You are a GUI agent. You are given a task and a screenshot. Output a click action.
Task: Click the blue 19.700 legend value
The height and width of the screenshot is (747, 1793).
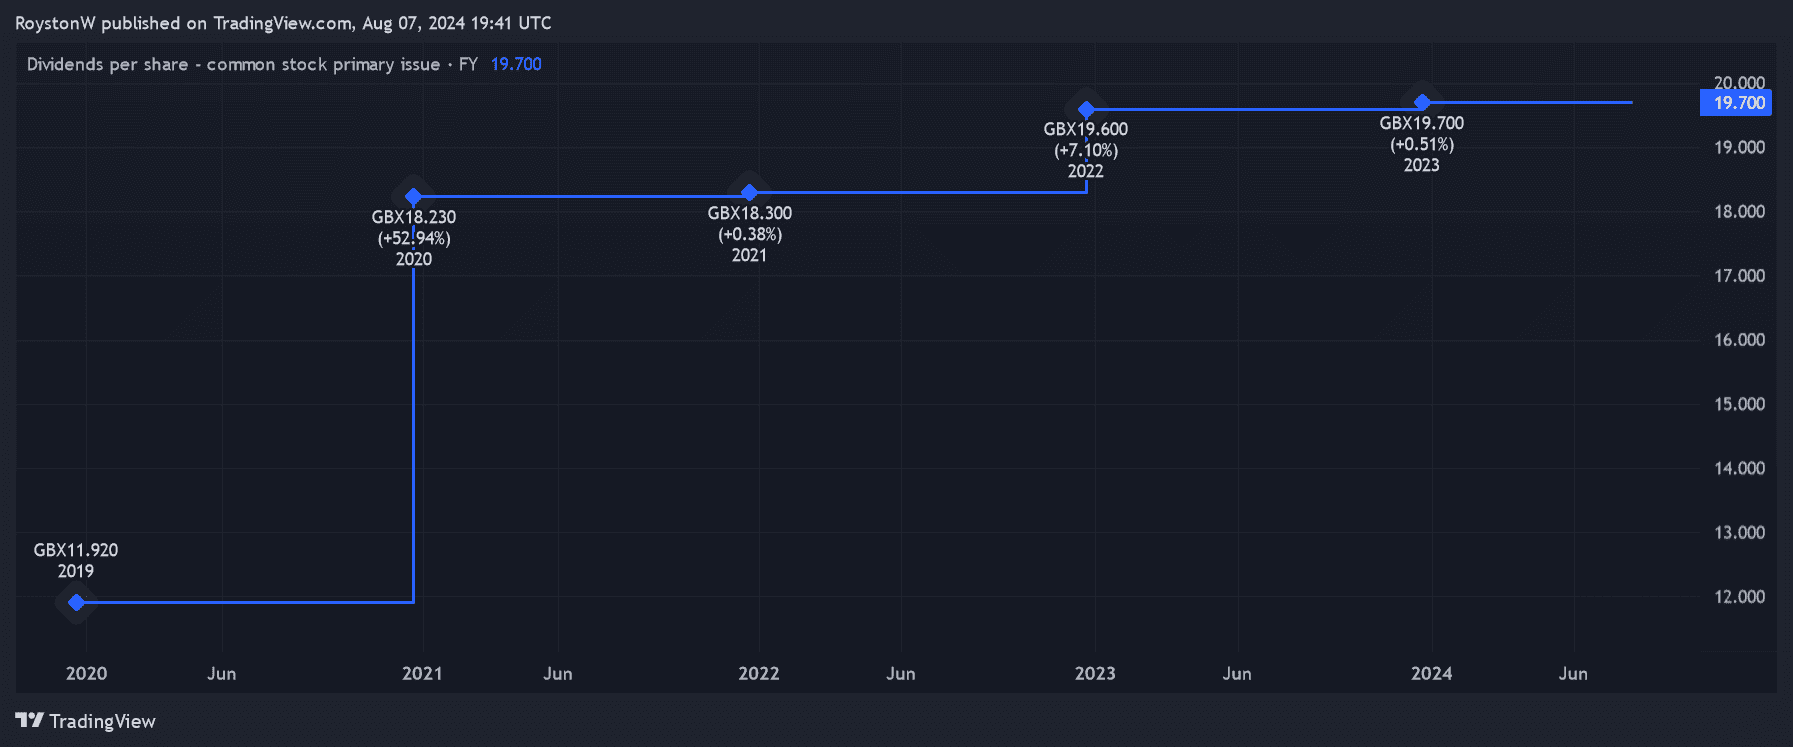tap(516, 64)
